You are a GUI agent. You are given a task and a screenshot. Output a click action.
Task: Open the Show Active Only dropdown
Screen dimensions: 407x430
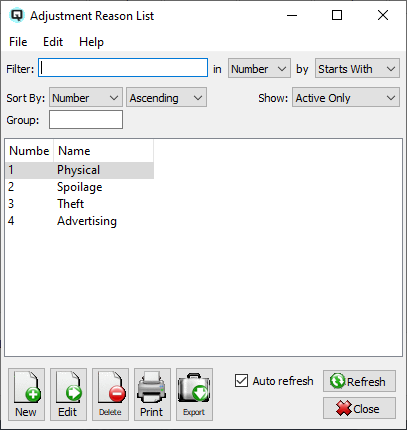[346, 97]
